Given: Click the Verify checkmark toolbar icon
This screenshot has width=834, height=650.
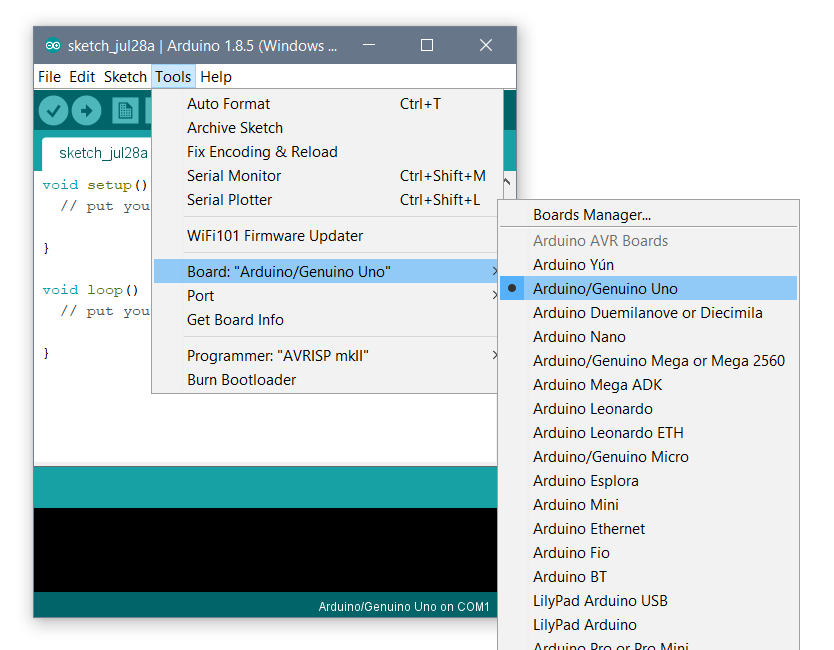Looking at the screenshot, I should (53, 111).
